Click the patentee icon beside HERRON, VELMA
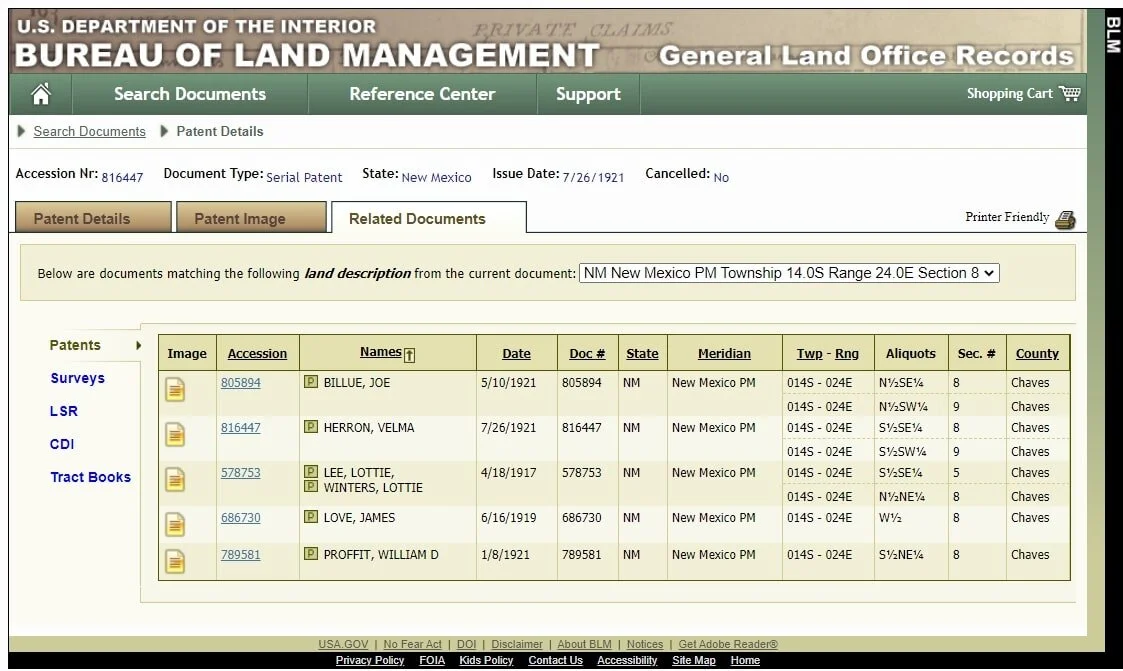Image resolution: width=1123 pixels, height=671 pixels. coord(311,427)
